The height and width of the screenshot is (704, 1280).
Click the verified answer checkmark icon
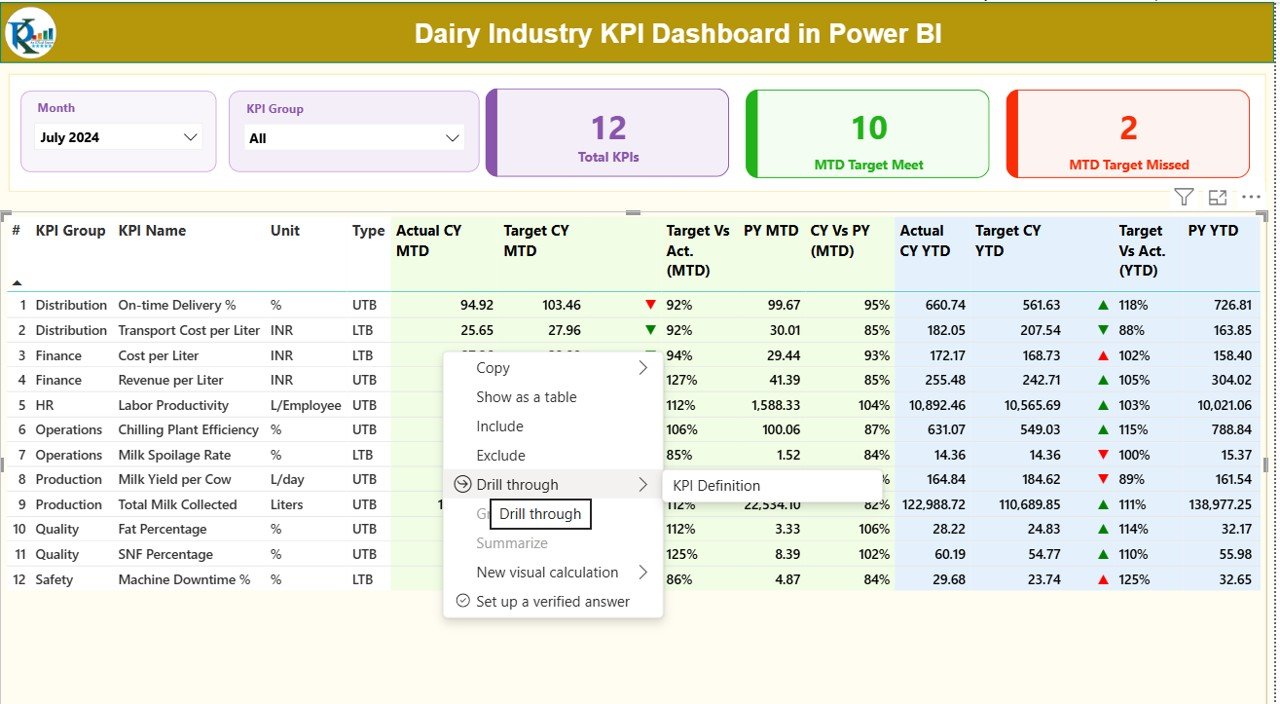pos(462,601)
